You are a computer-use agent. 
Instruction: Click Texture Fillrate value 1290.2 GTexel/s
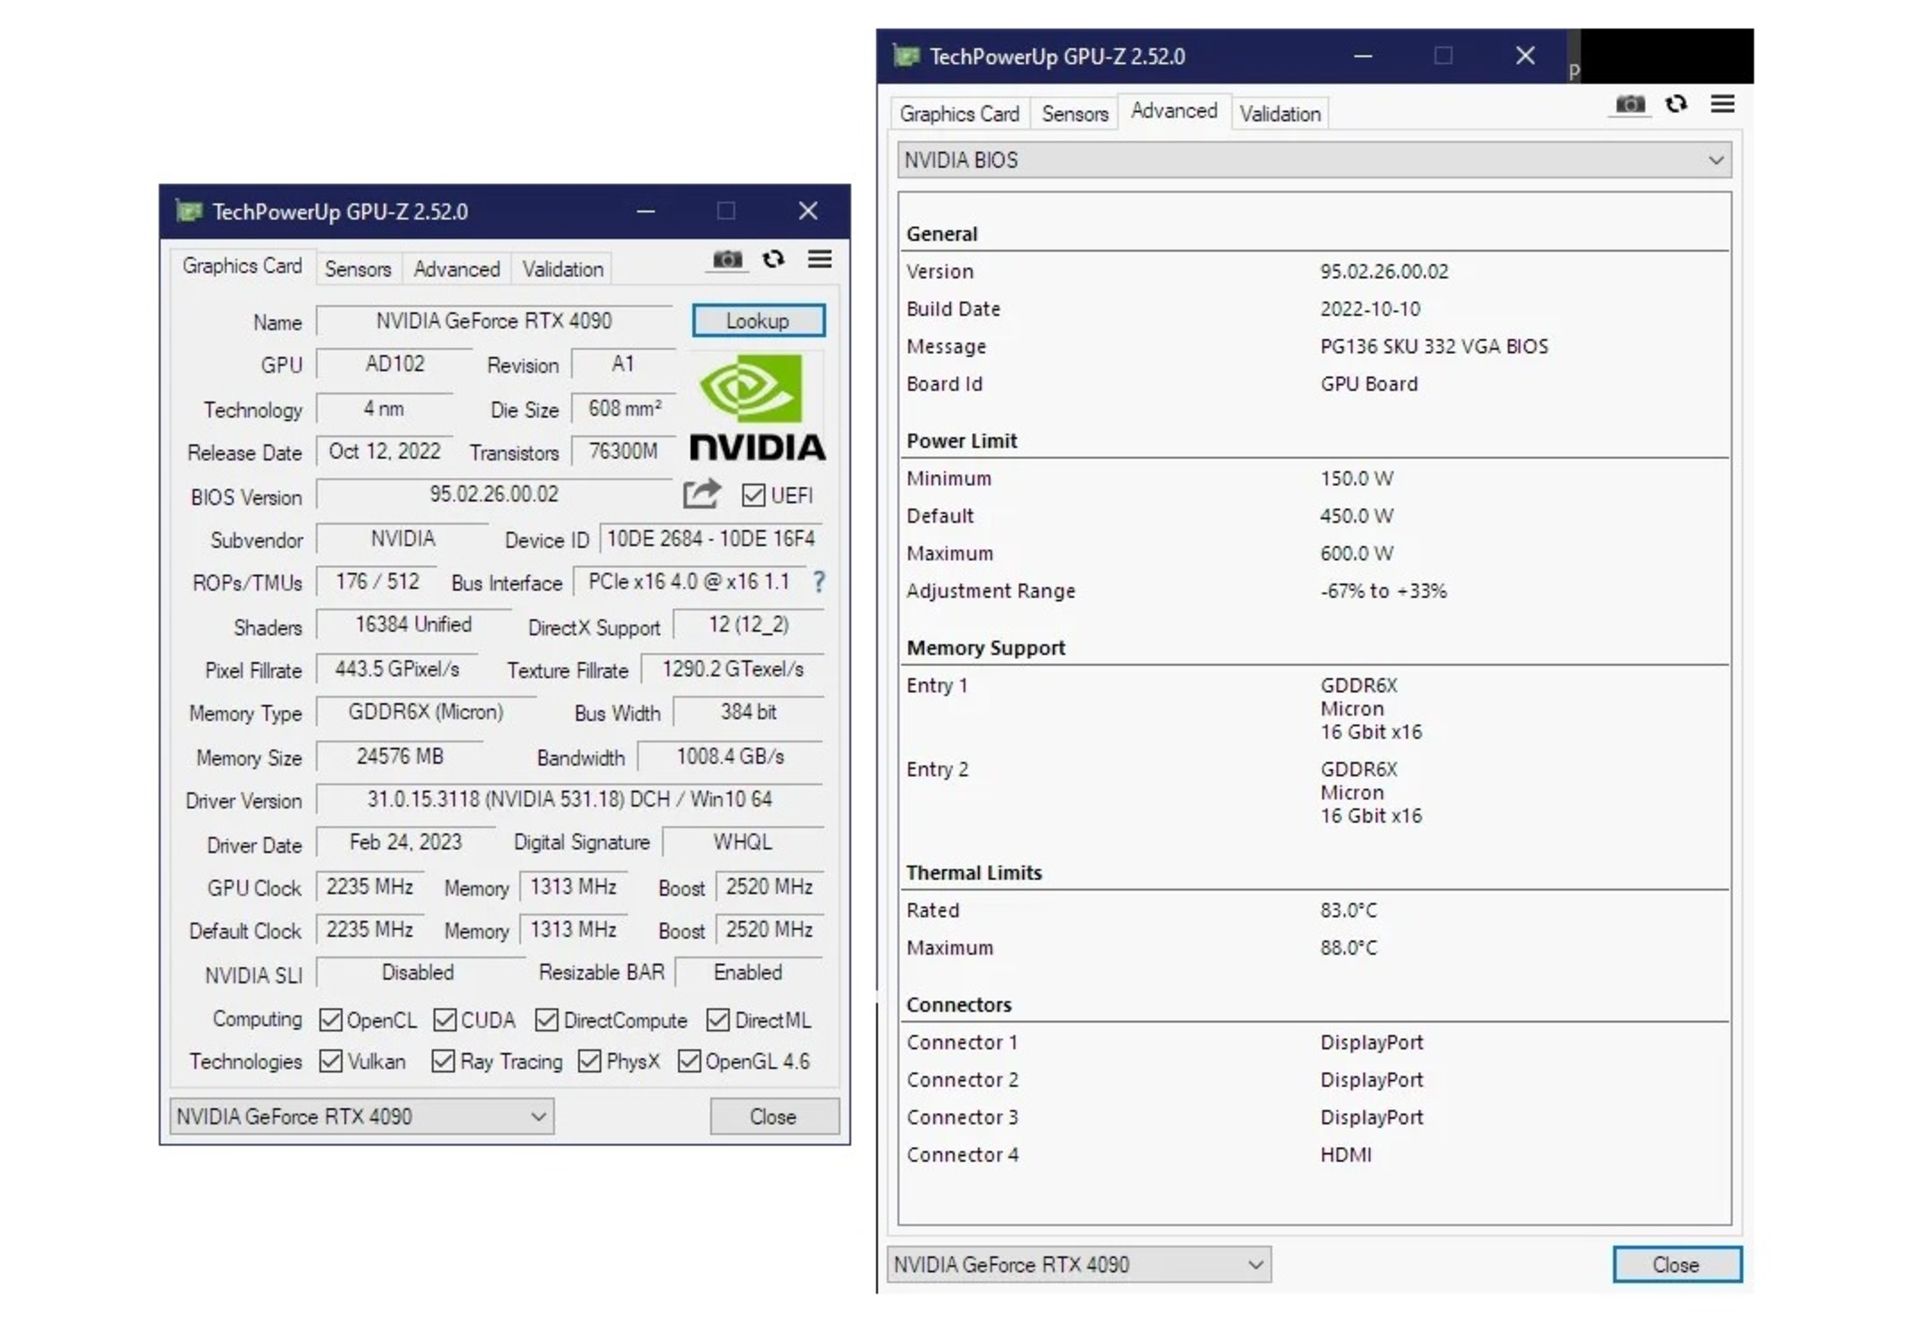(732, 669)
